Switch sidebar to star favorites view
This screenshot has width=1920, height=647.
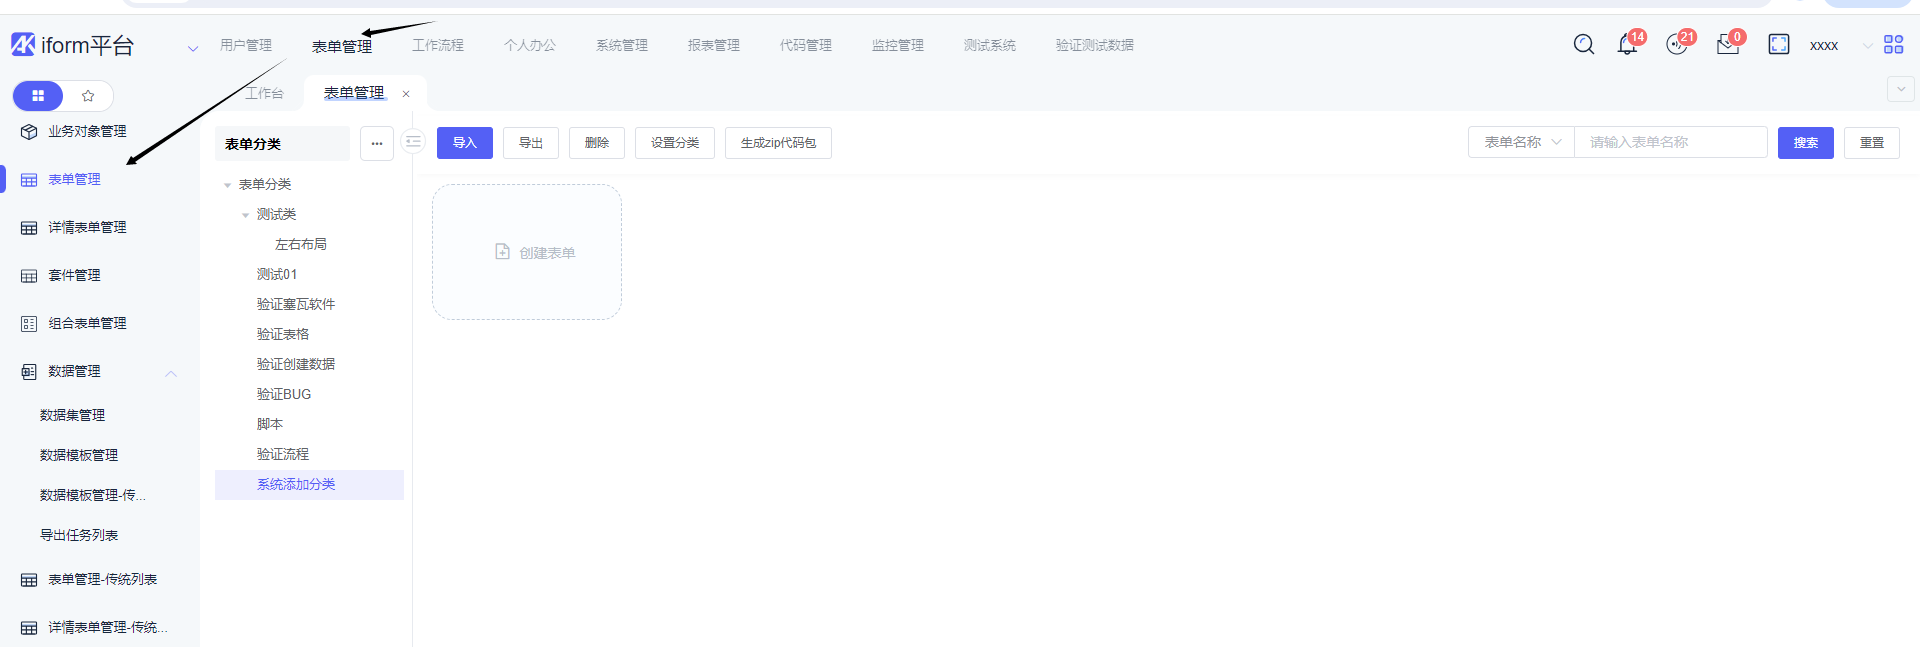pos(88,96)
